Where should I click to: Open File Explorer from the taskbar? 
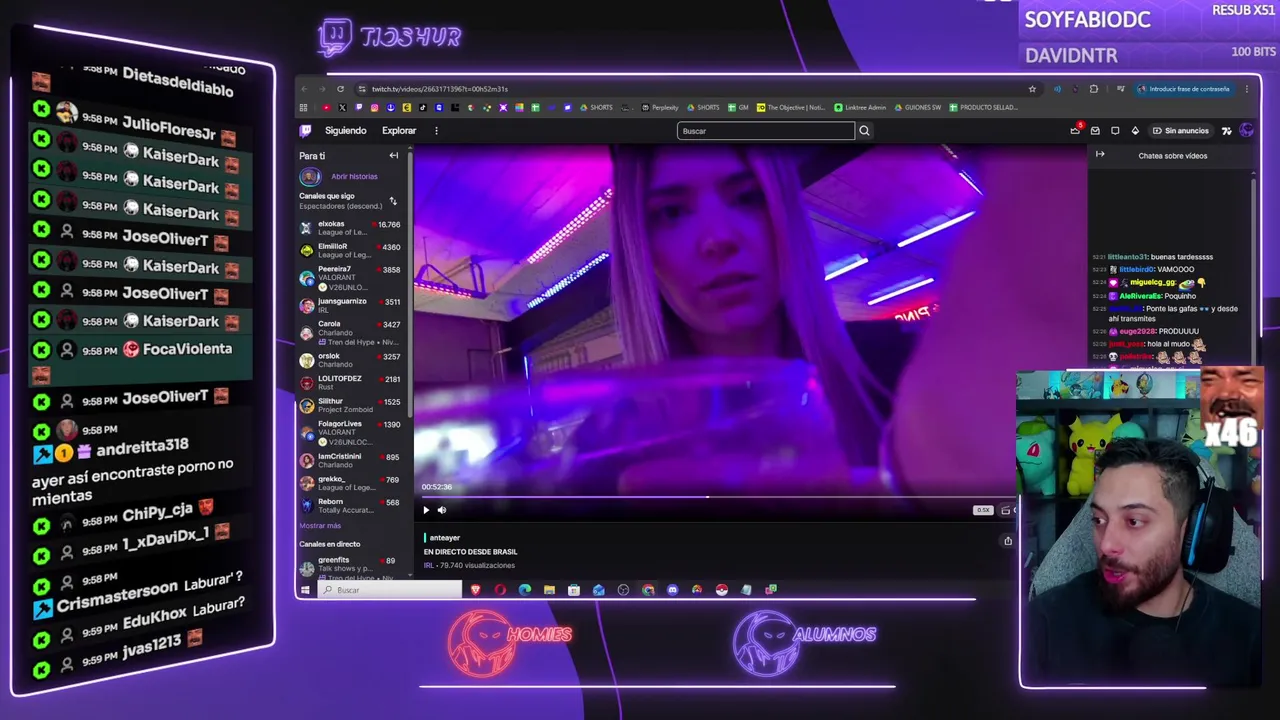coord(549,590)
